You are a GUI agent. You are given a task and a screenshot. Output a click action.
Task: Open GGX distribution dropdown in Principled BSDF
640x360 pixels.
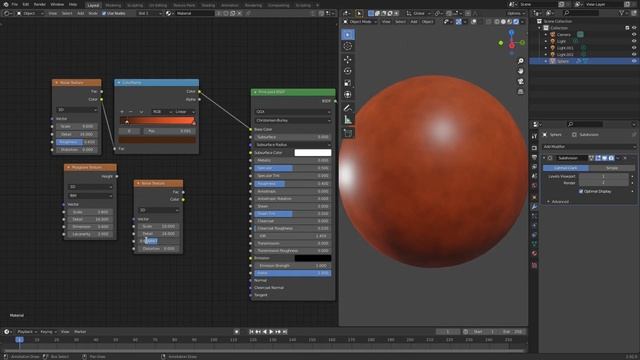(293, 111)
